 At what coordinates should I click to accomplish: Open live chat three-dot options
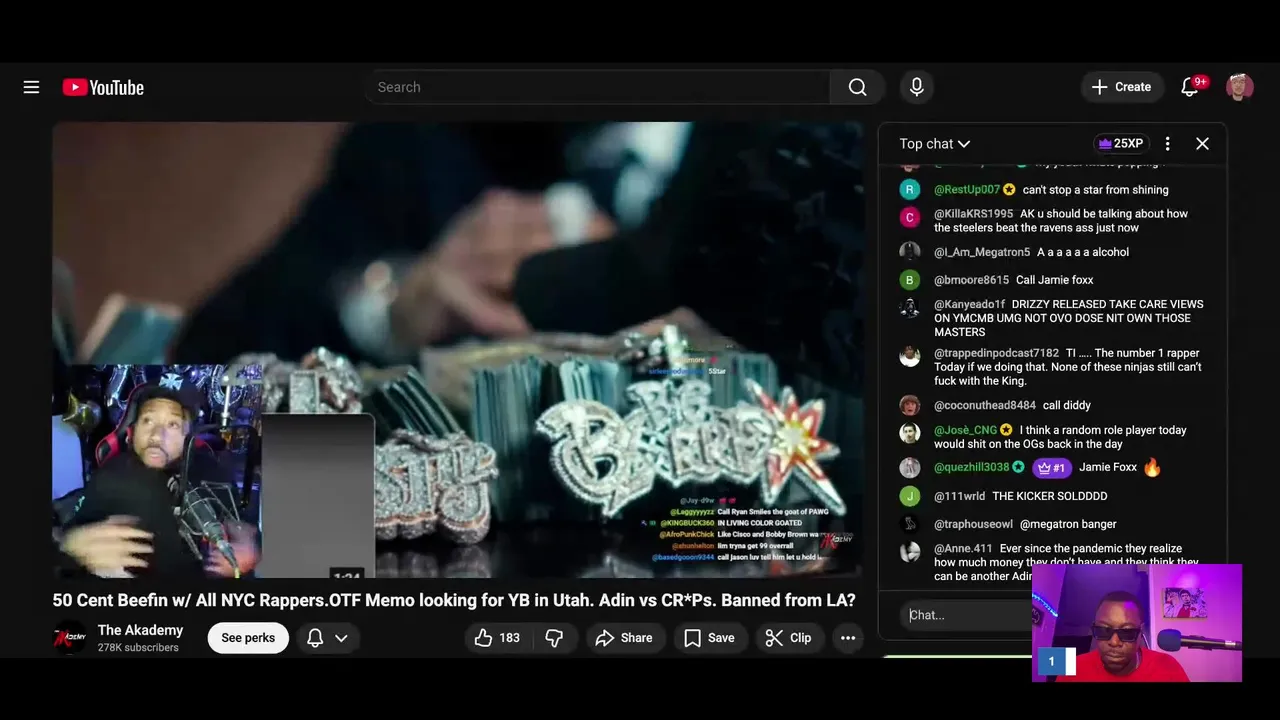click(1167, 144)
